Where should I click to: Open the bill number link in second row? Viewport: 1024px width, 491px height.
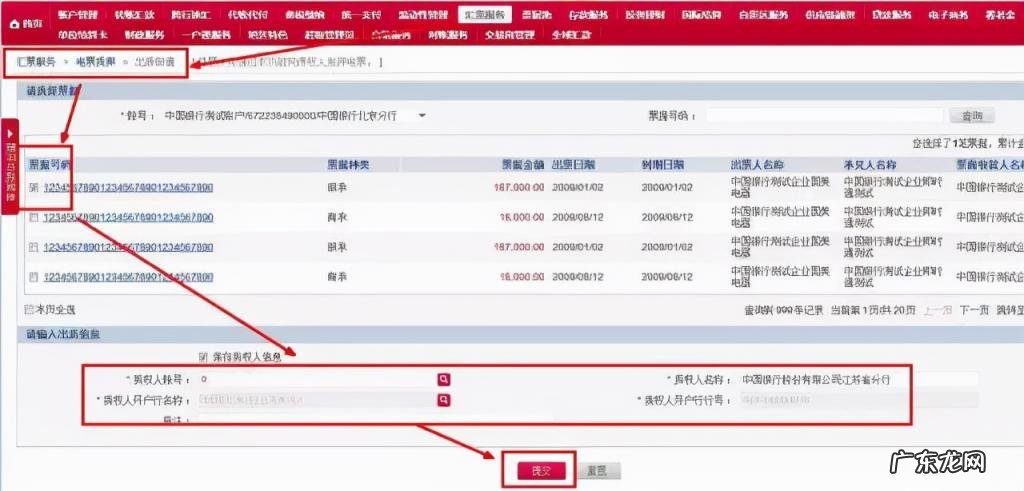point(128,217)
